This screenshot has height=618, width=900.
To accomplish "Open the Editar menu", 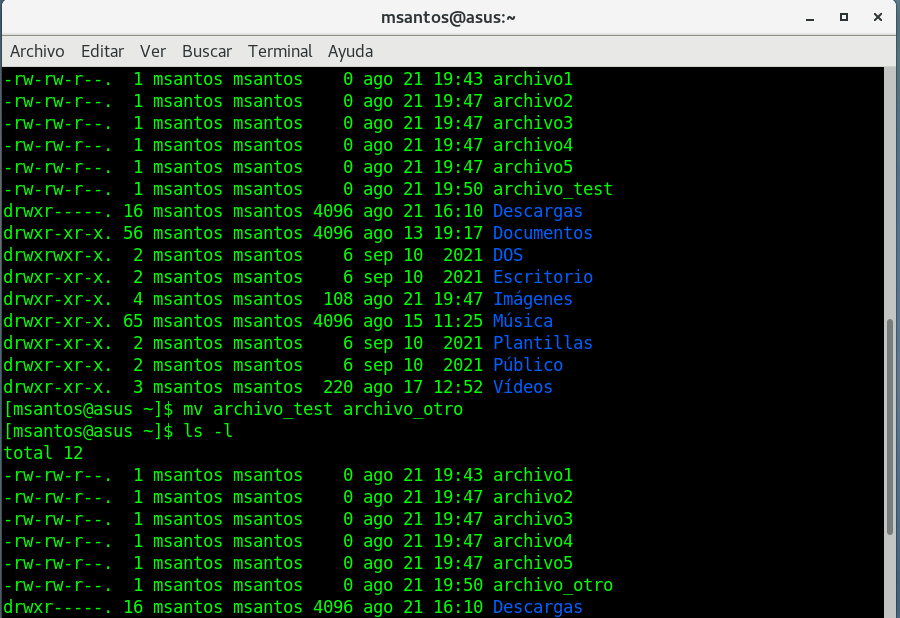I will [102, 51].
